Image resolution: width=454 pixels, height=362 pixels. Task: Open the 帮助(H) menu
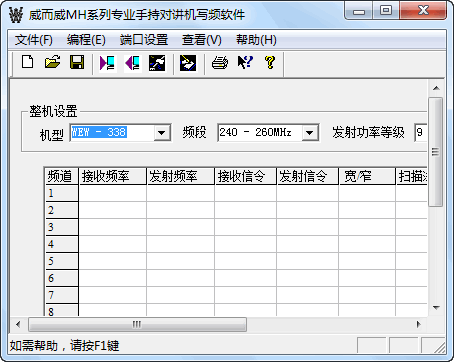[x=256, y=40]
